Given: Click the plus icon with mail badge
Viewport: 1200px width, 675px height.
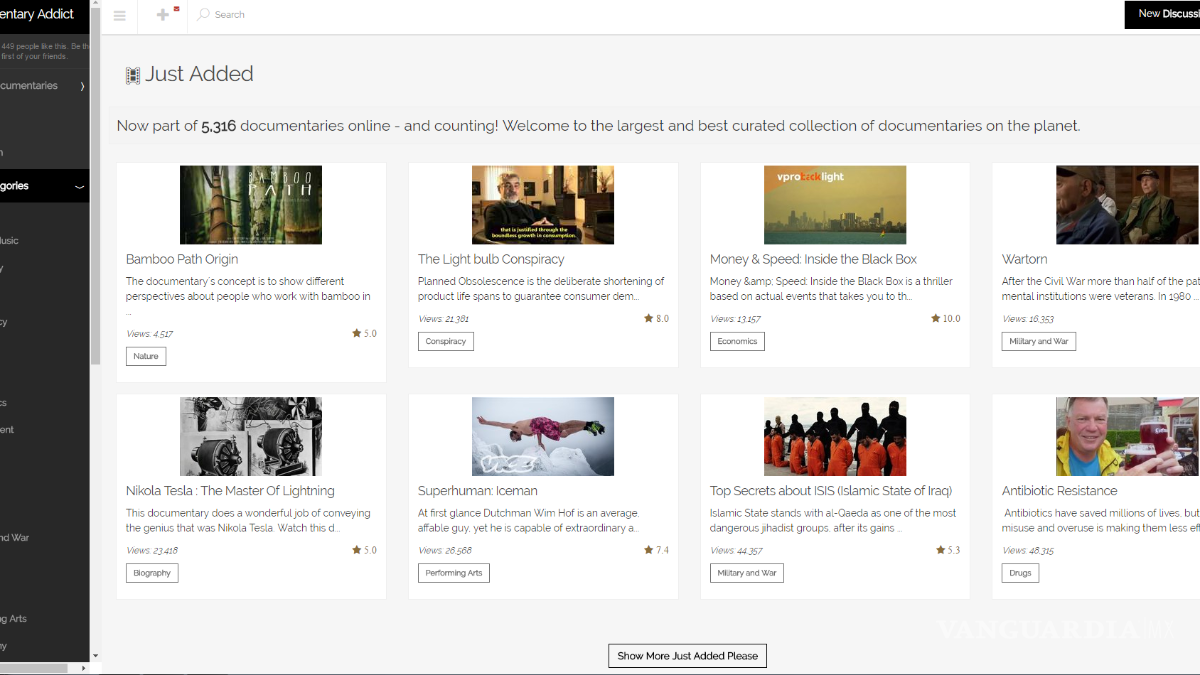Looking at the screenshot, I should (164, 15).
